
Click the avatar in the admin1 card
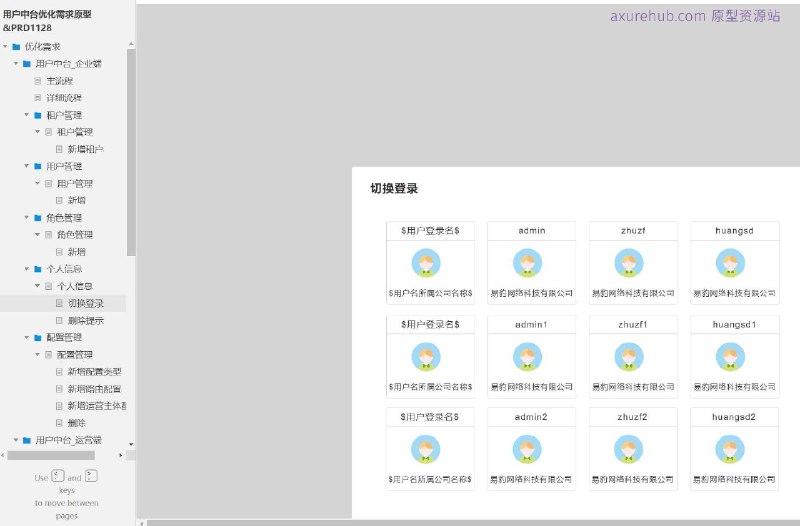coord(527,356)
